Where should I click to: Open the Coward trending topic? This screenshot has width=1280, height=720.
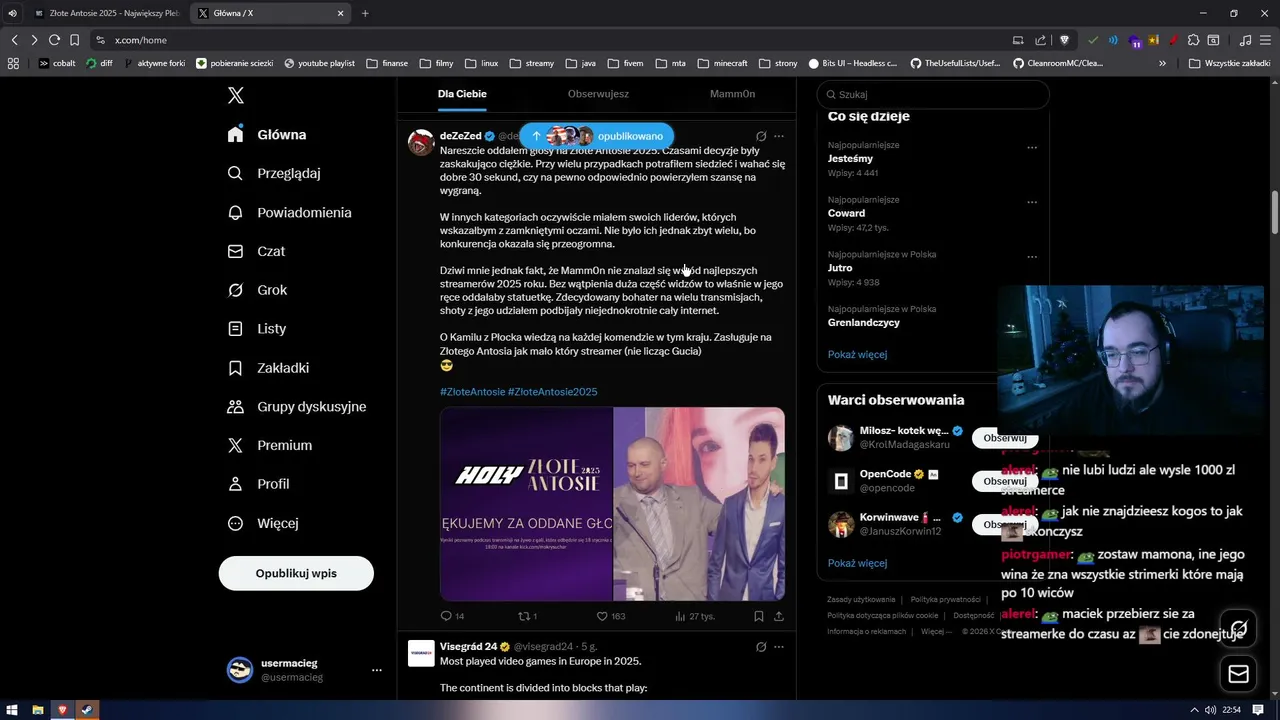click(x=846, y=213)
